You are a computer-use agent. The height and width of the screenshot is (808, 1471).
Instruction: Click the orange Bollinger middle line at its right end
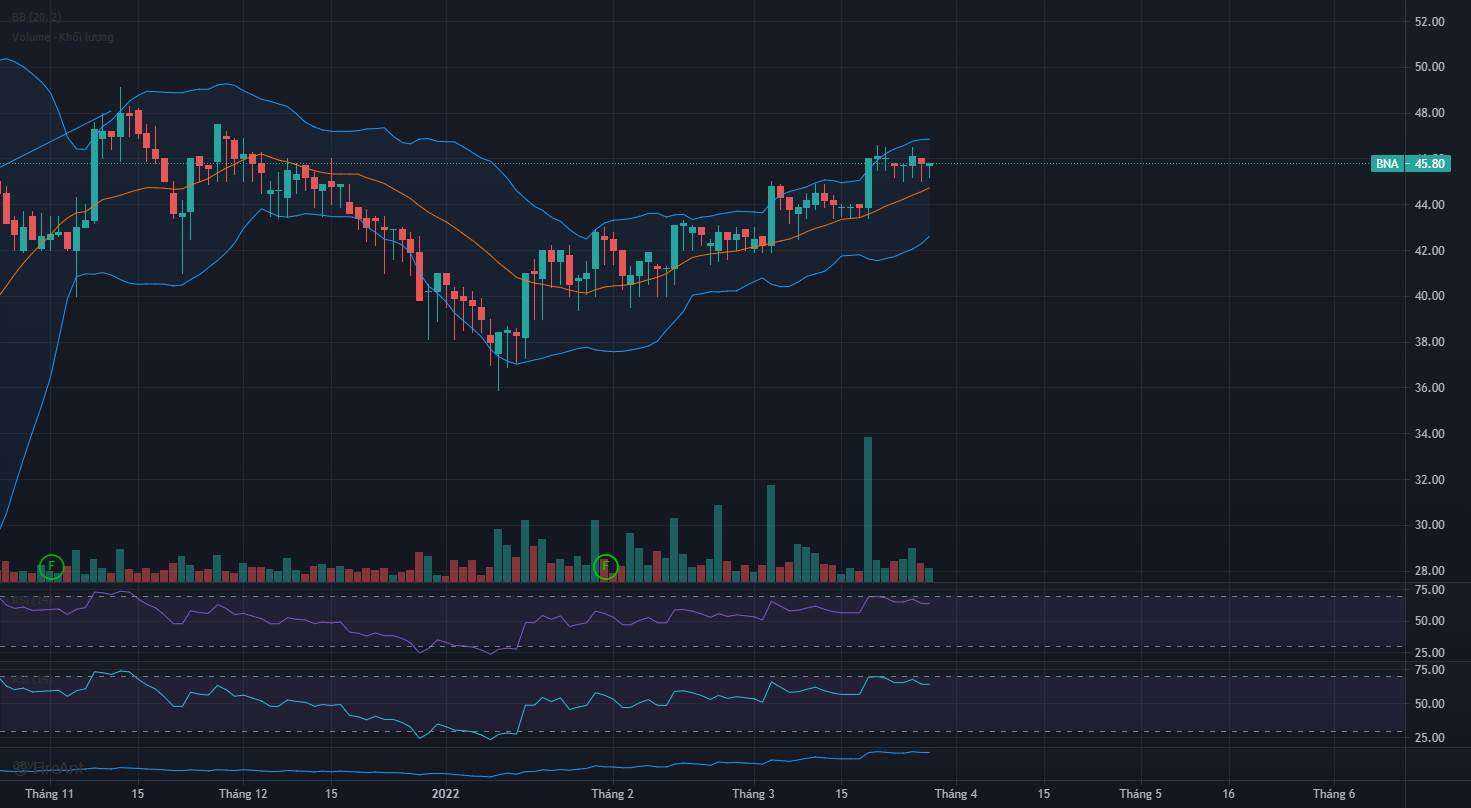928,188
